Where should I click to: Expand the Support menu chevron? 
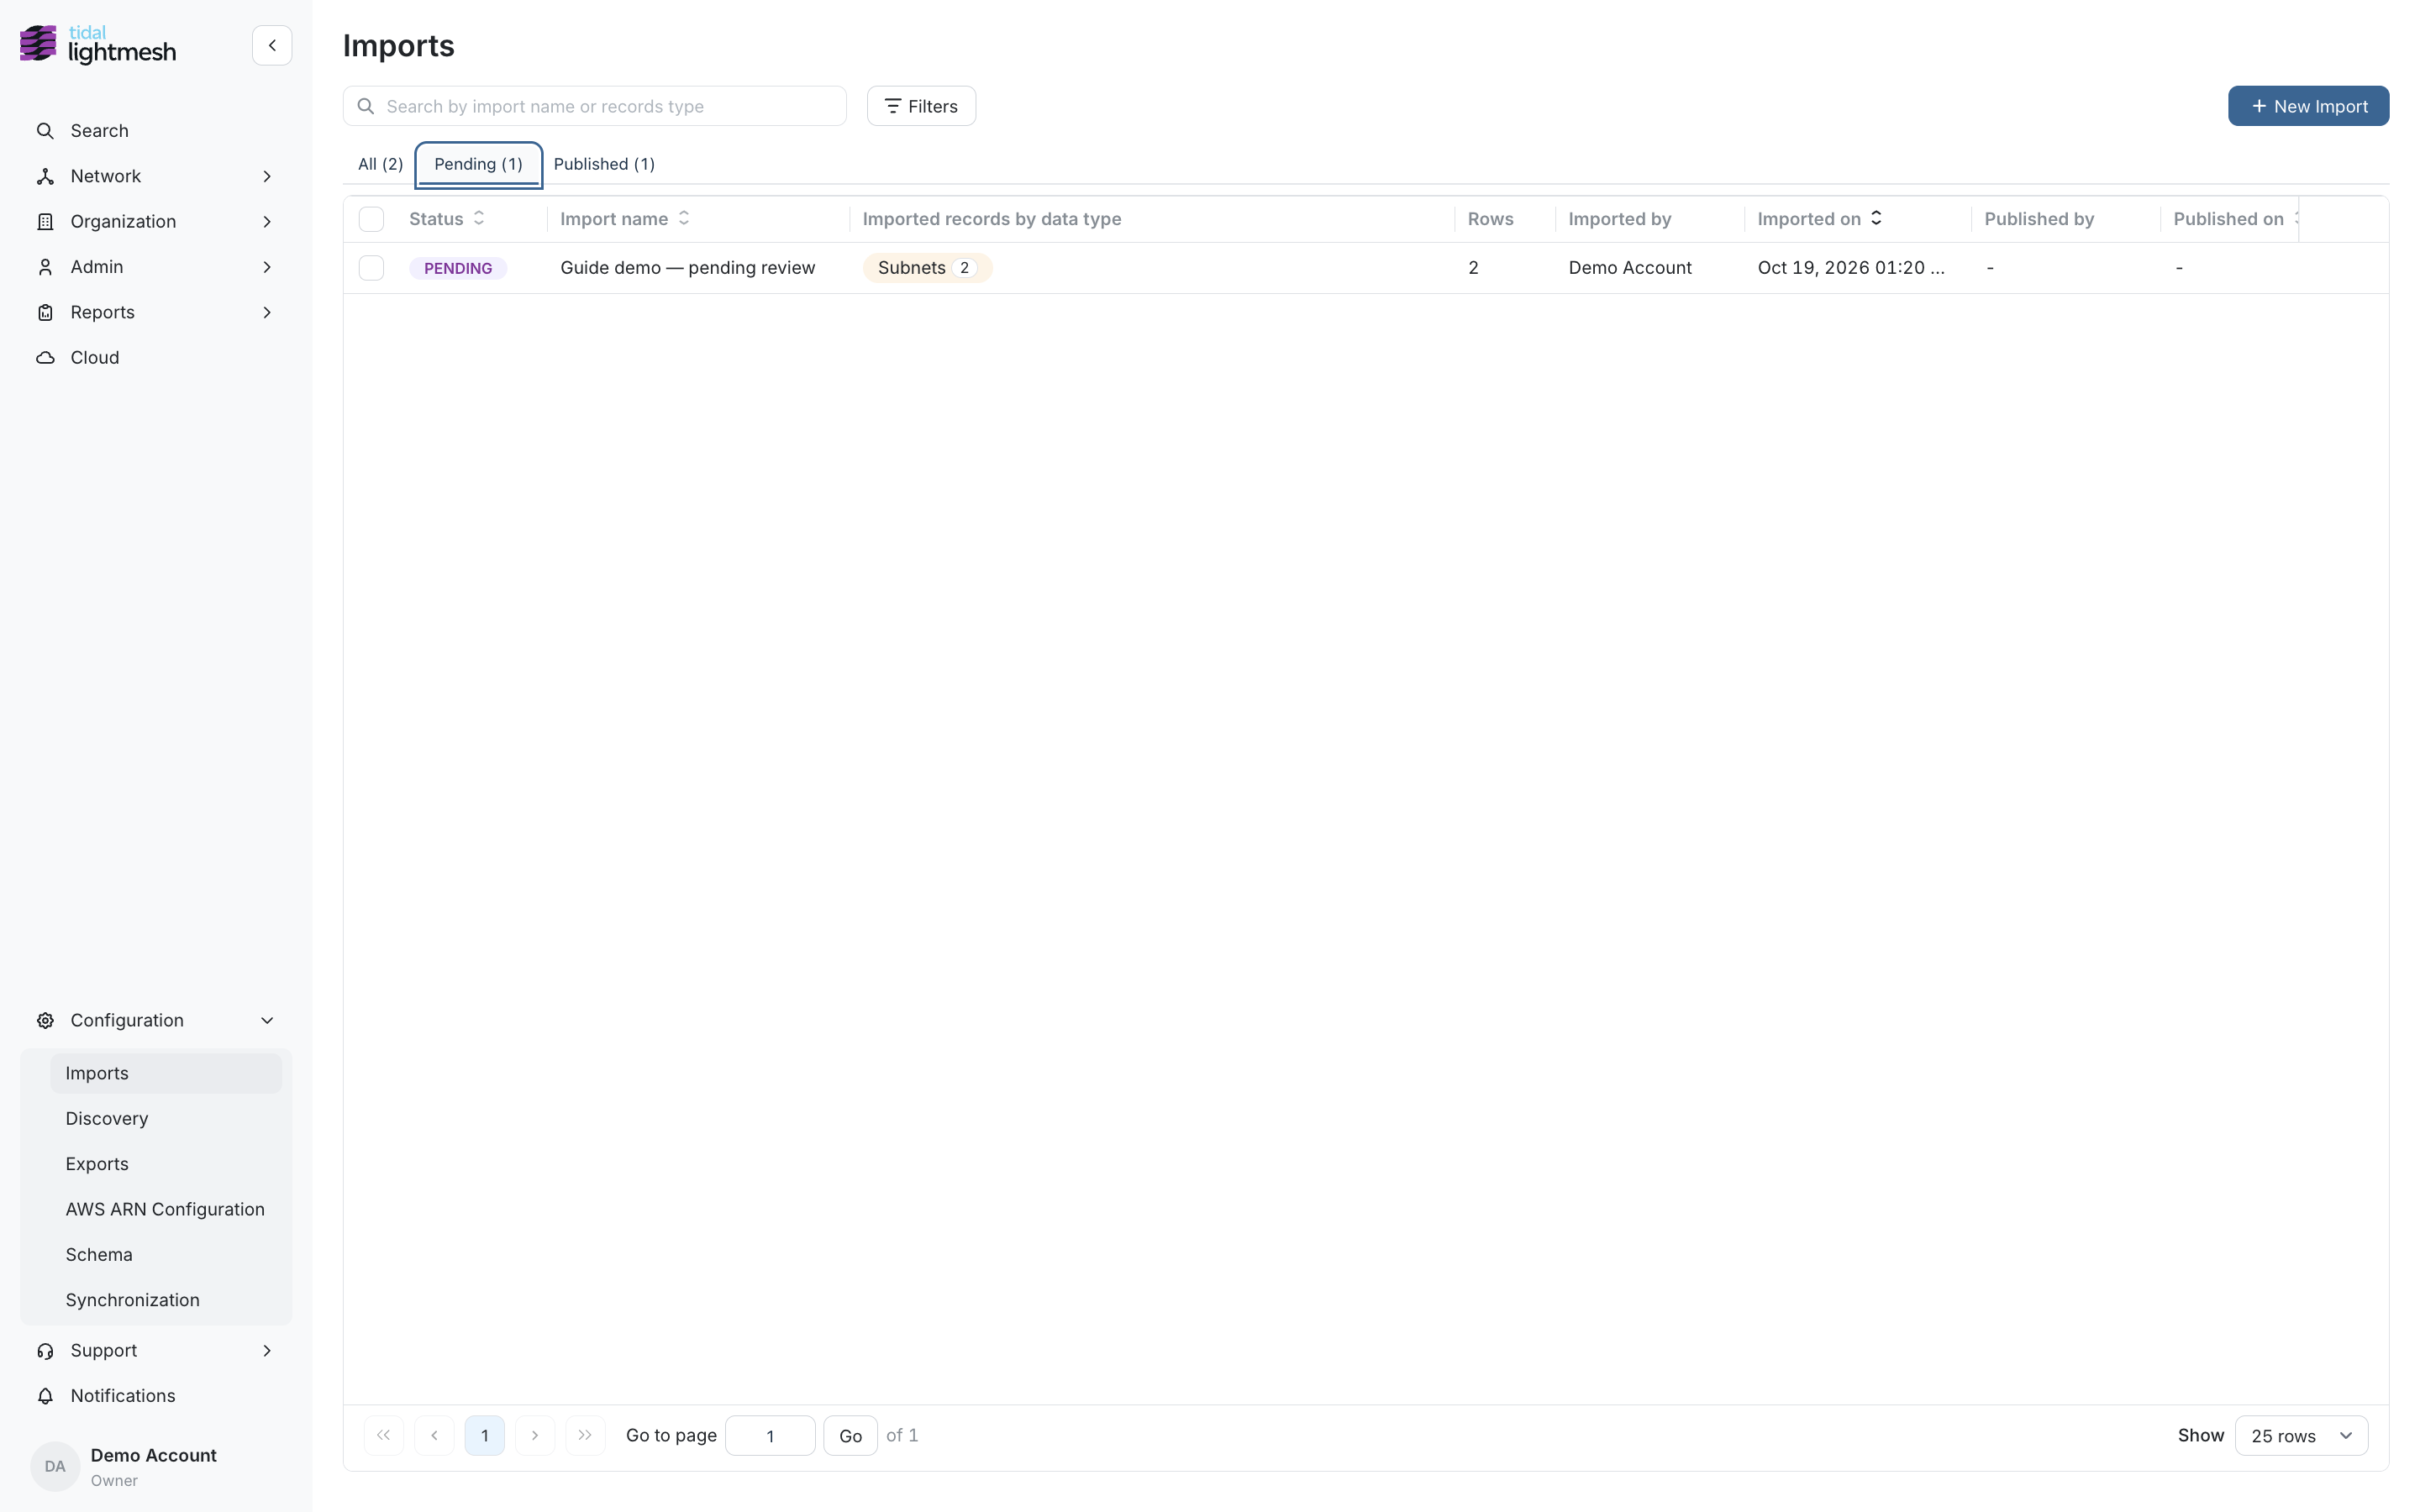pyautogui.click(x=267, y=1350)
